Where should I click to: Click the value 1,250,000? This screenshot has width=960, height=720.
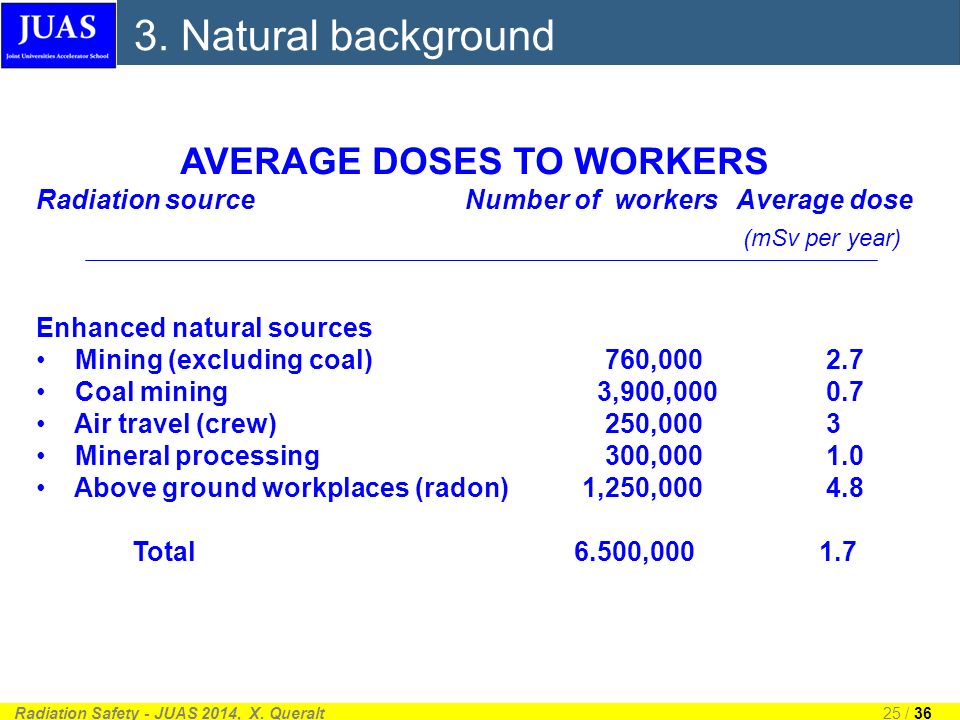[x=642, y=488]
